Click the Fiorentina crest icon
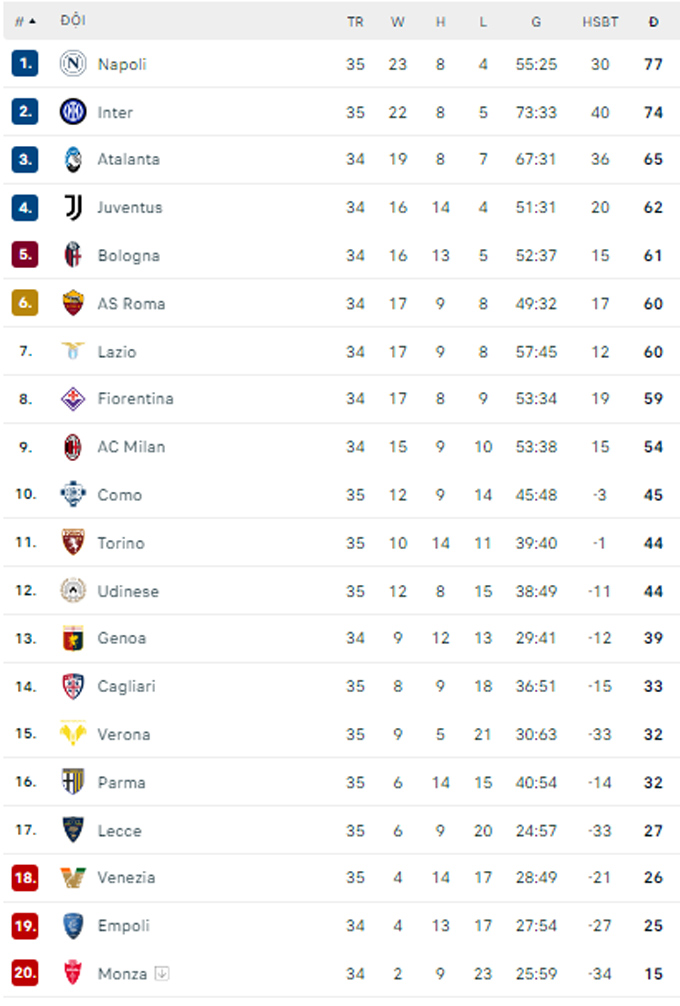 72,398
